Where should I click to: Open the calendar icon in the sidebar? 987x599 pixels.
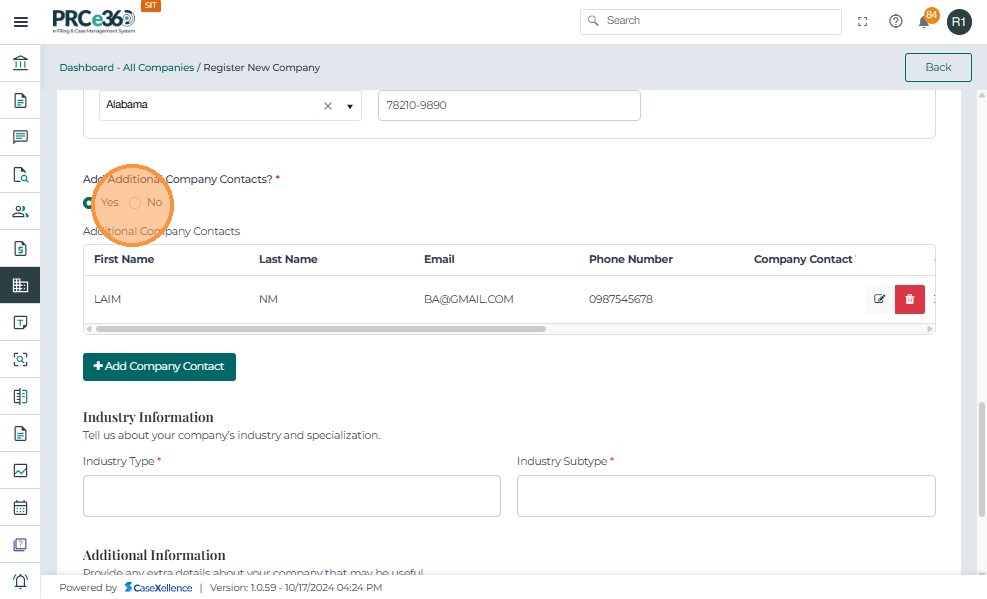tap(20, 507)
